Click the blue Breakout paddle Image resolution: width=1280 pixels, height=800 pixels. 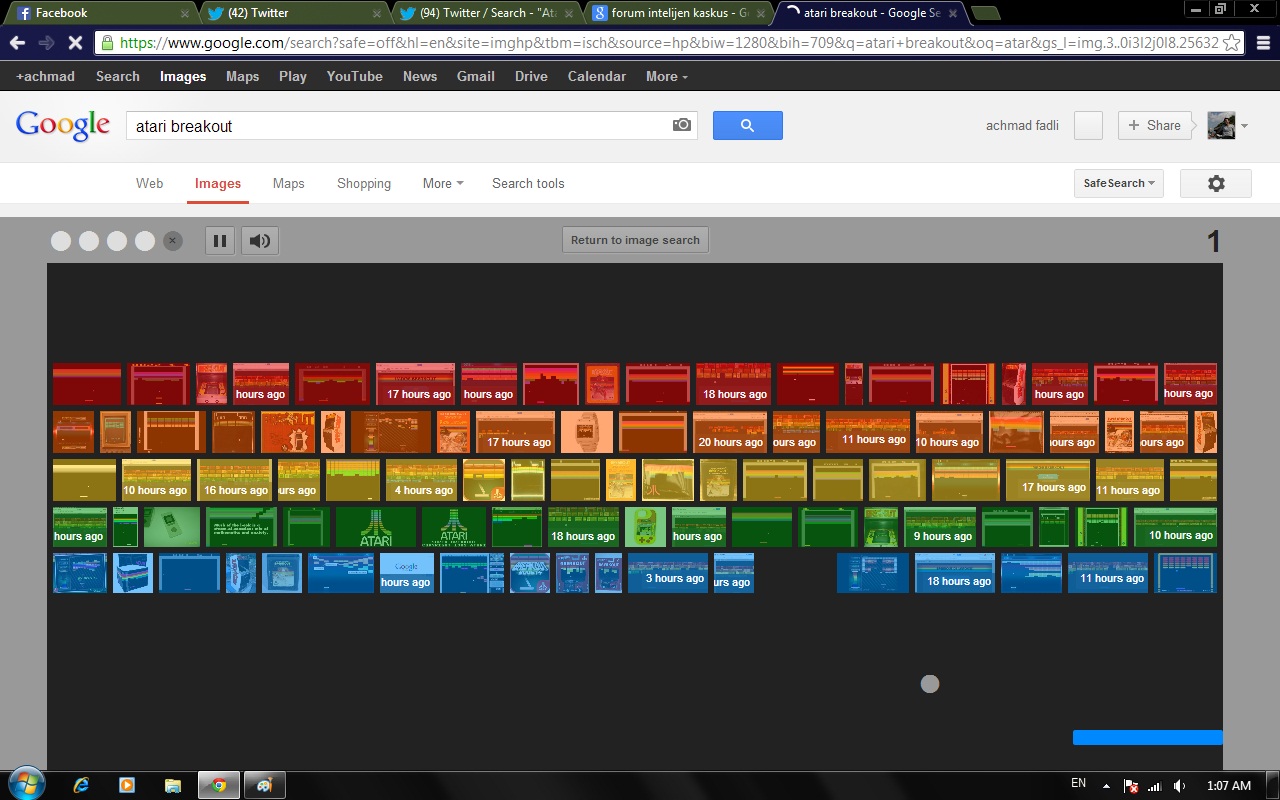(x=1147, y=737)
